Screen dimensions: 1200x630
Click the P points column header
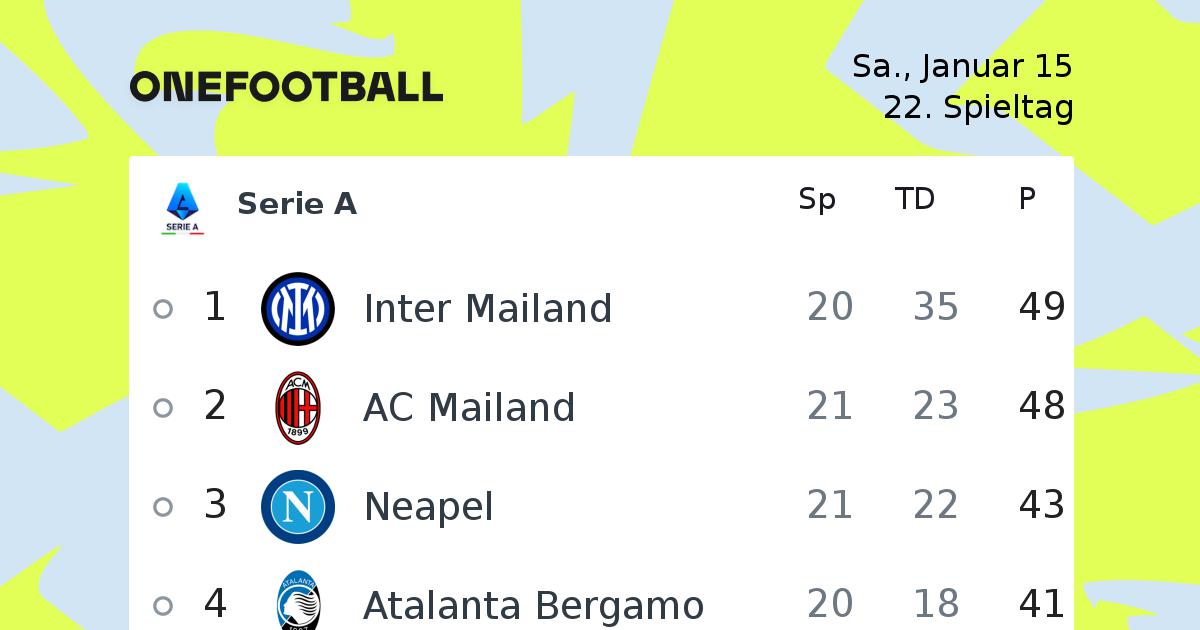1027,199
